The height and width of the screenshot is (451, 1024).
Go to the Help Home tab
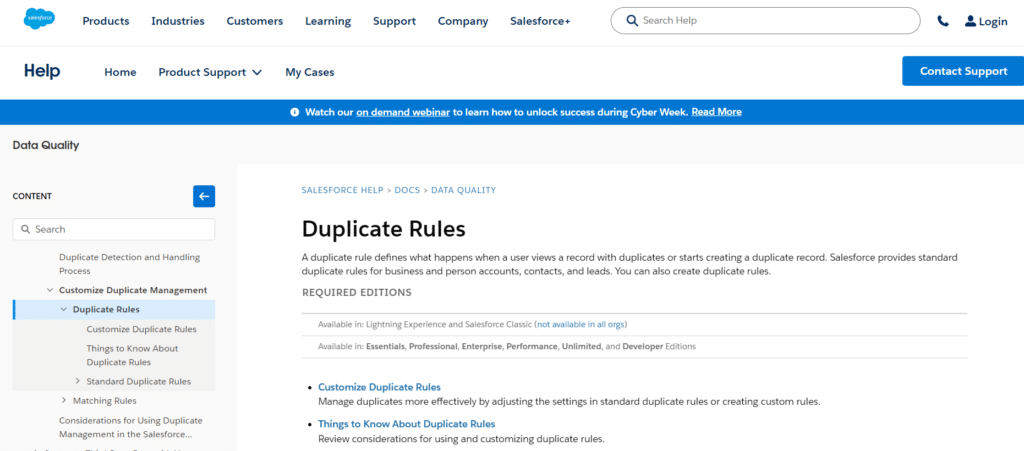pos(120,72)
